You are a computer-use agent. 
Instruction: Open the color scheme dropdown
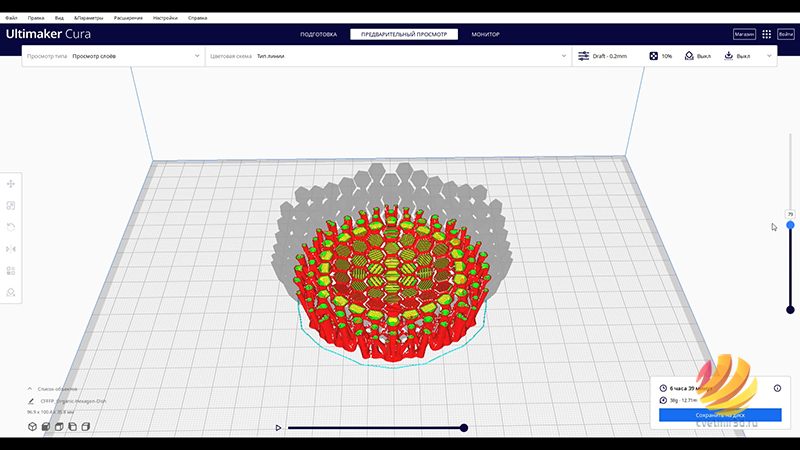click(x=388, y=56)
